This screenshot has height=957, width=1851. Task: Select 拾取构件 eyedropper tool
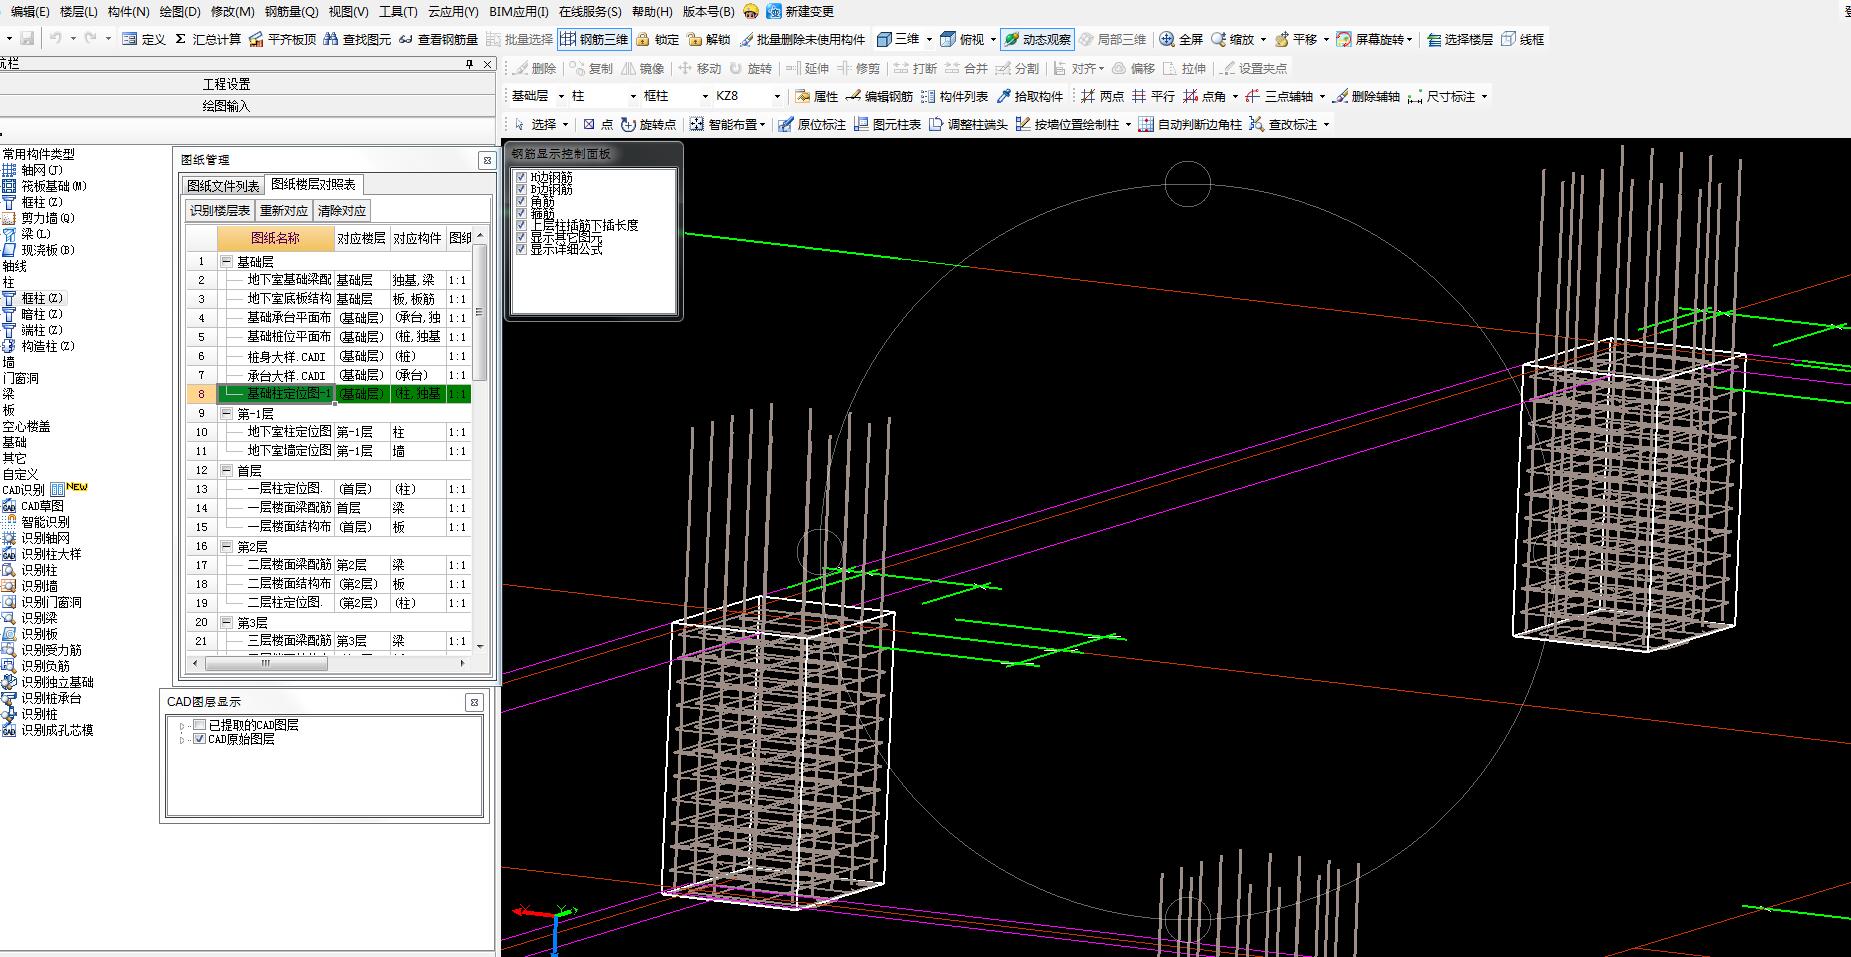coord(1029,96)
